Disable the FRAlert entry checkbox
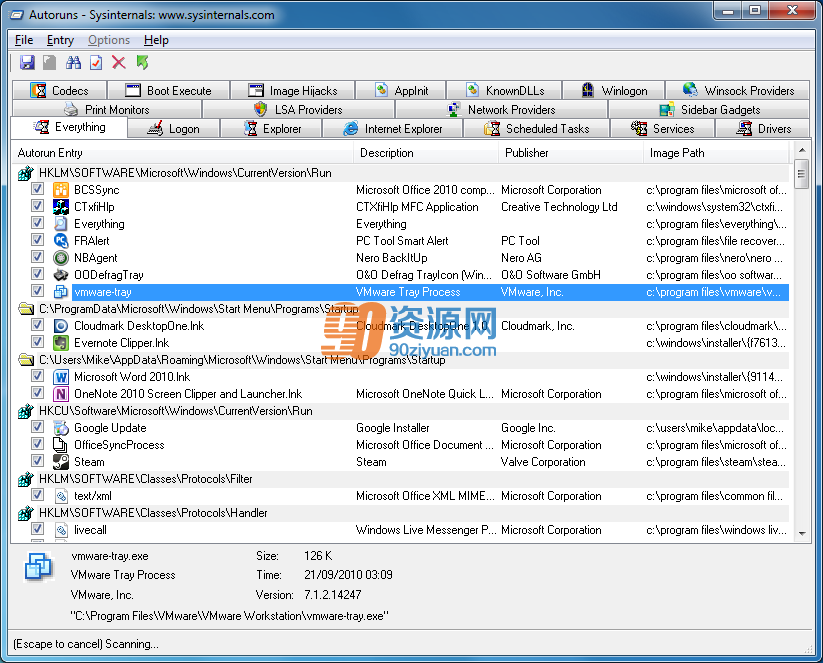The width and height of the screenshot is (823, 663). [x=37, y=240]
